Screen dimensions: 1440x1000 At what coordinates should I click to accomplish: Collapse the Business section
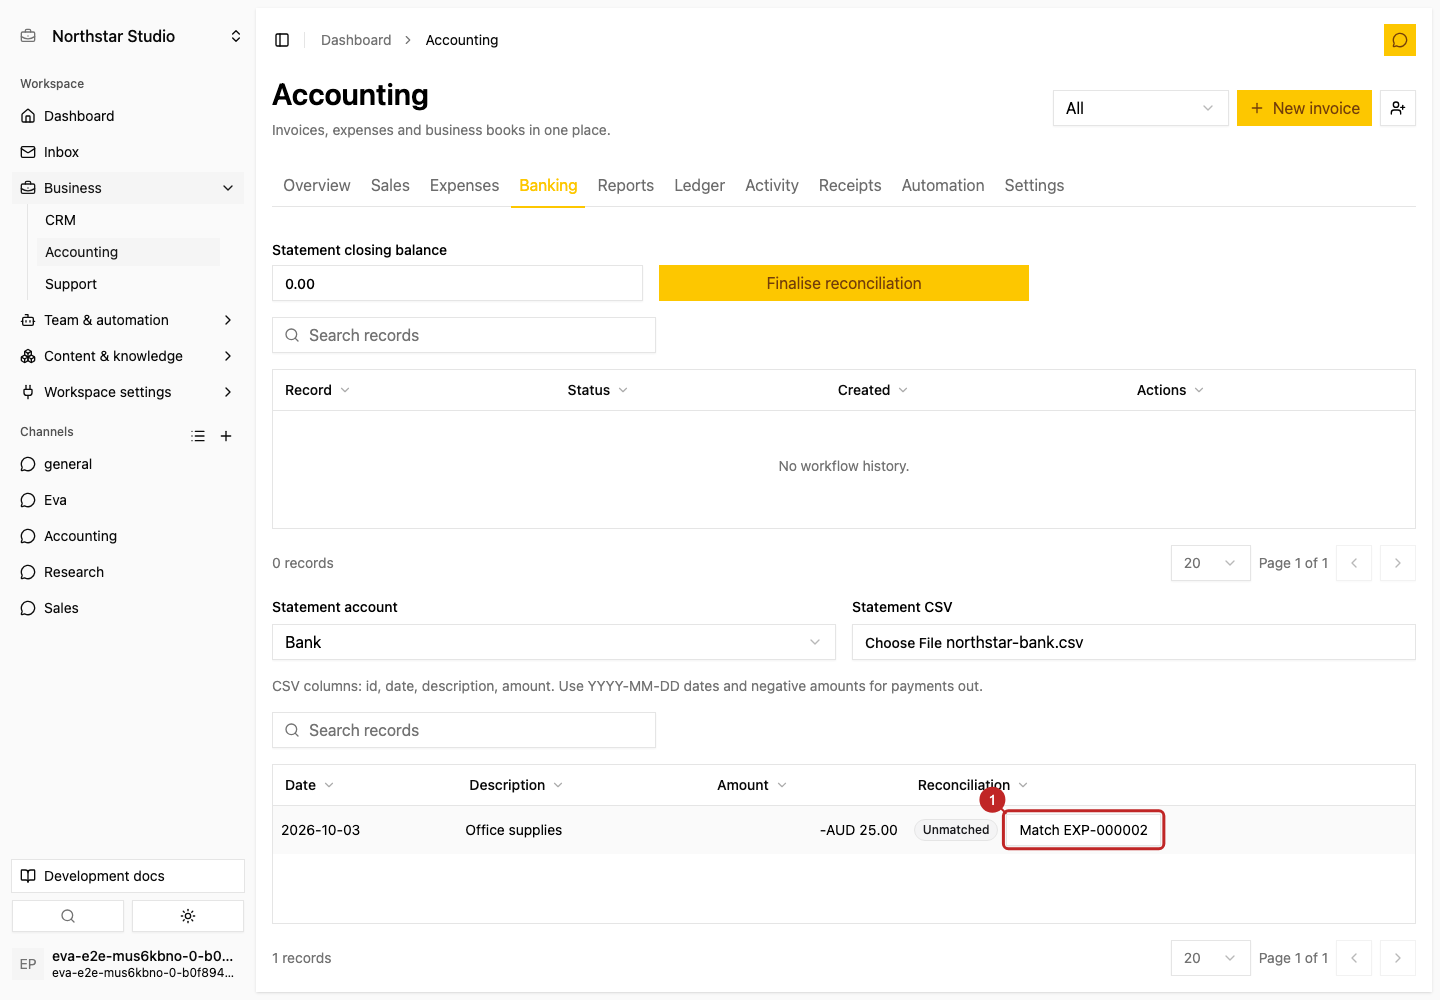(128, 188)
